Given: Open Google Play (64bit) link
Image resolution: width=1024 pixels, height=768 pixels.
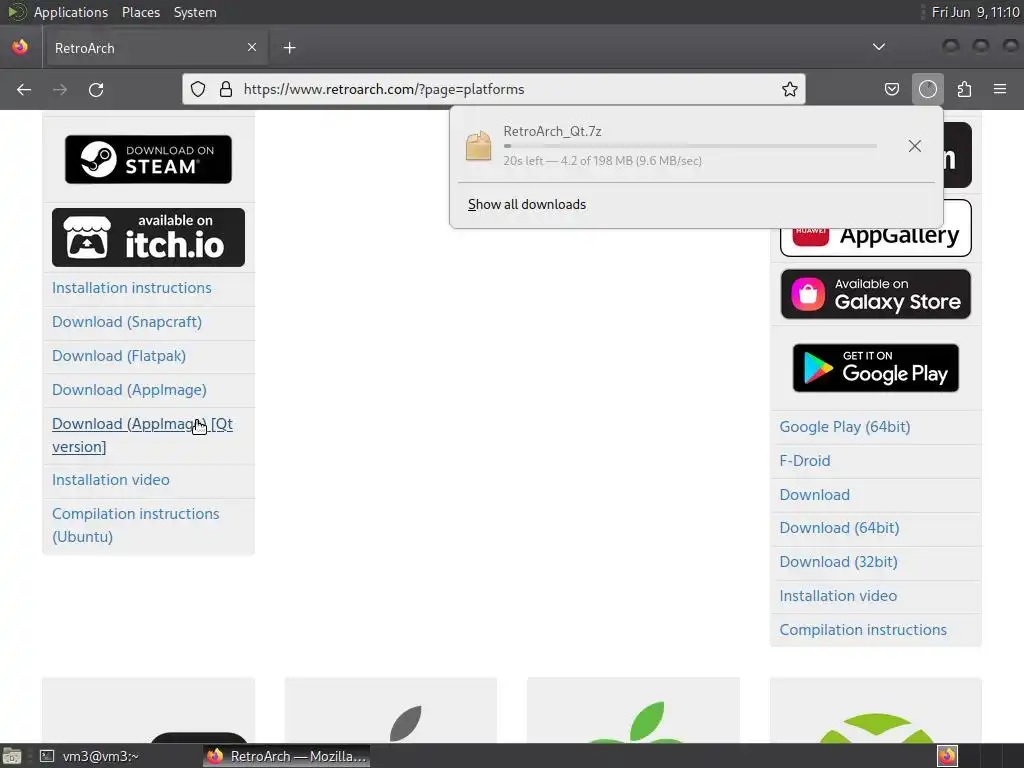Looking at the screenshot, I should click(844, 427).
